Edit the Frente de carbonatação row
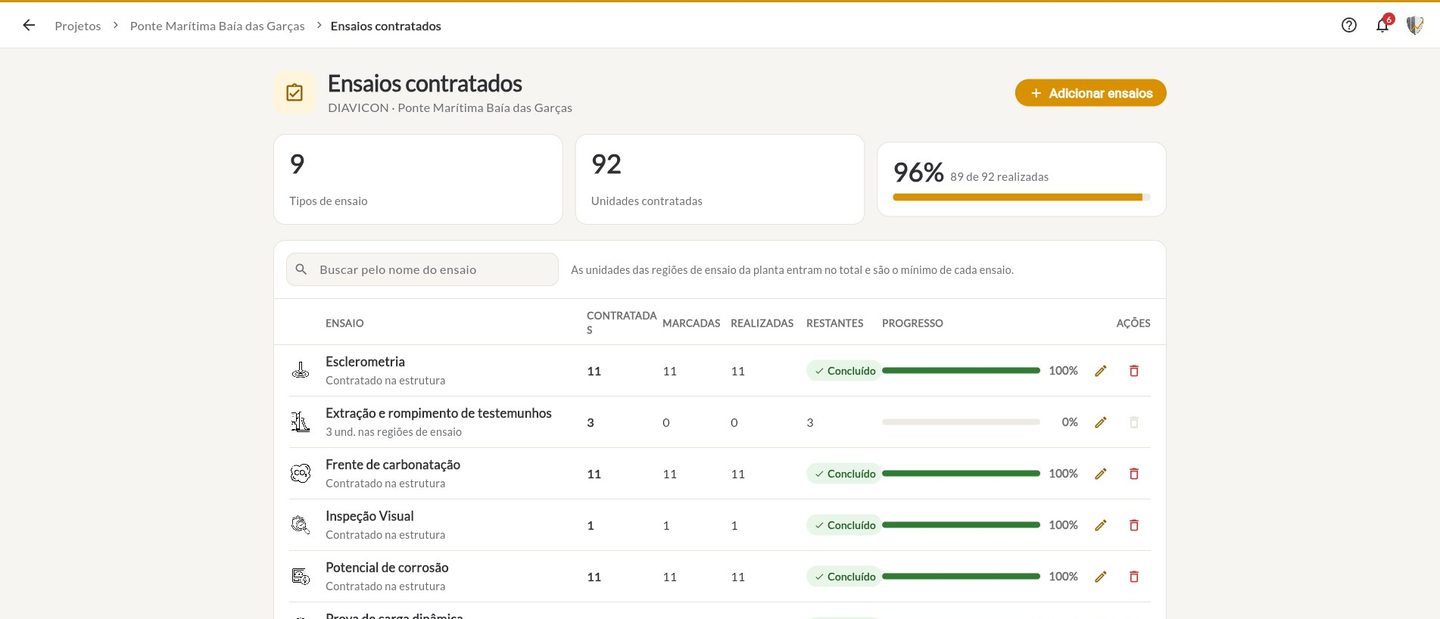Viewport: 1440px width, 619px height. click(1101, 474)
